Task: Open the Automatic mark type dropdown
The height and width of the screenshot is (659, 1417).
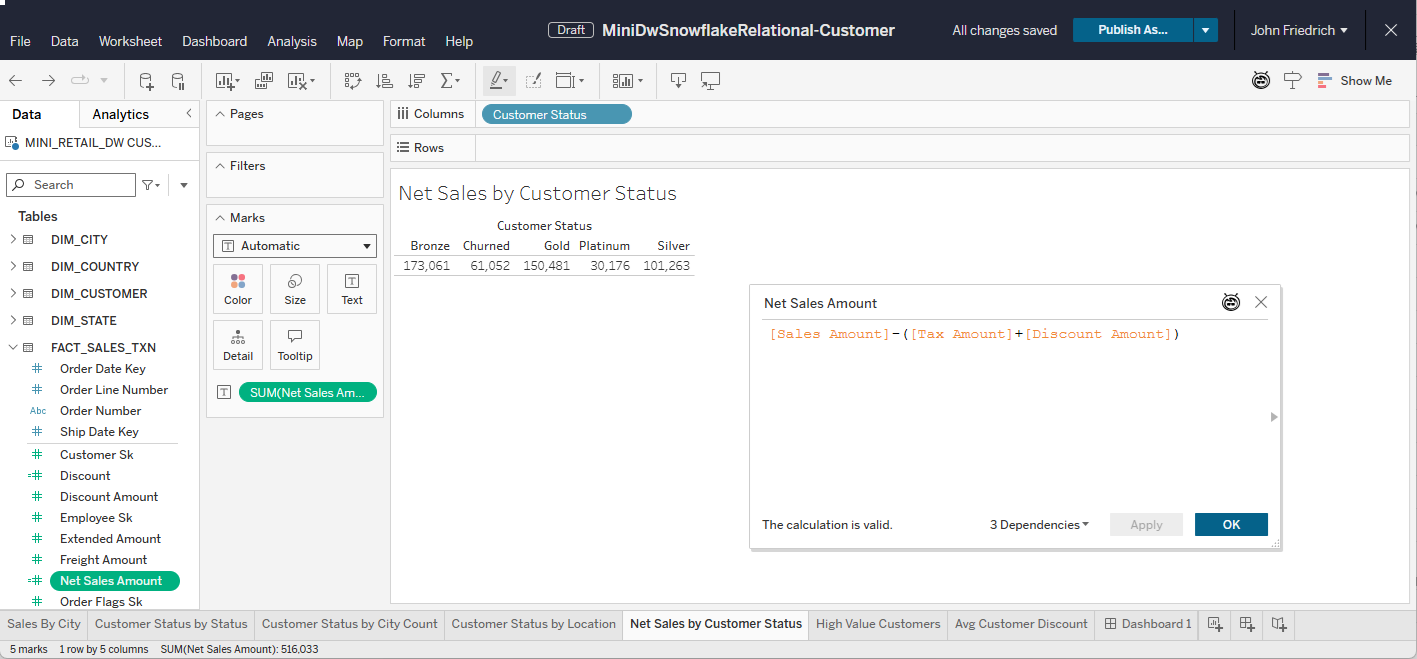Action: coord(294,246)
